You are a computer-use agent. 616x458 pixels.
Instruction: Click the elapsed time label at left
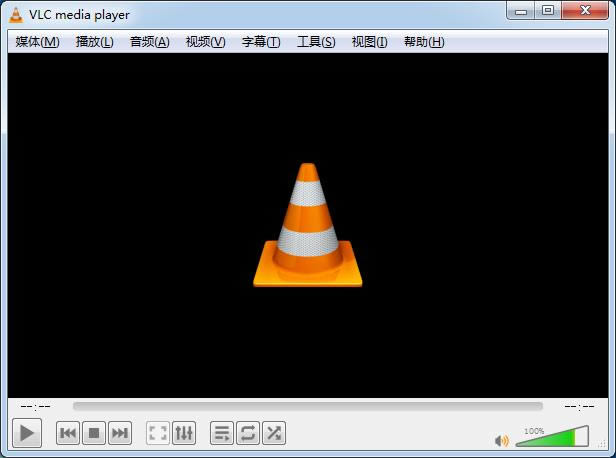(x=35, y=406)
